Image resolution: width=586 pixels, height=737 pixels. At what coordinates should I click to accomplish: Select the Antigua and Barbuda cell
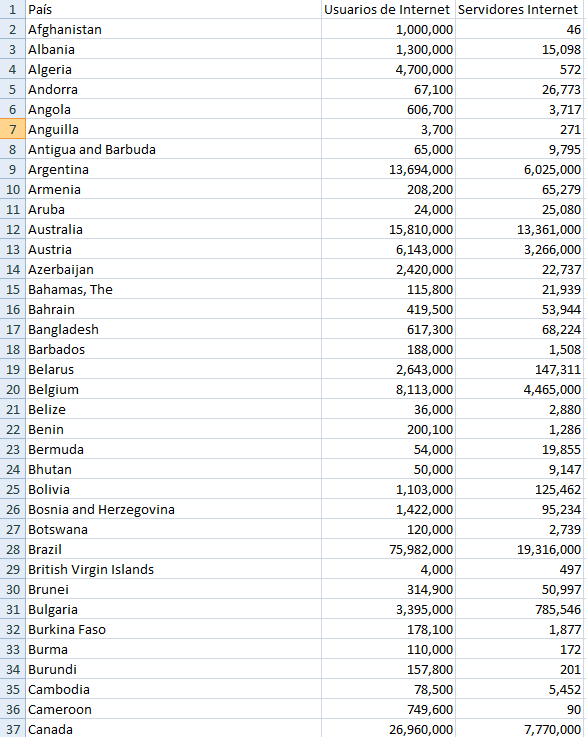click(x=173, y=149)
